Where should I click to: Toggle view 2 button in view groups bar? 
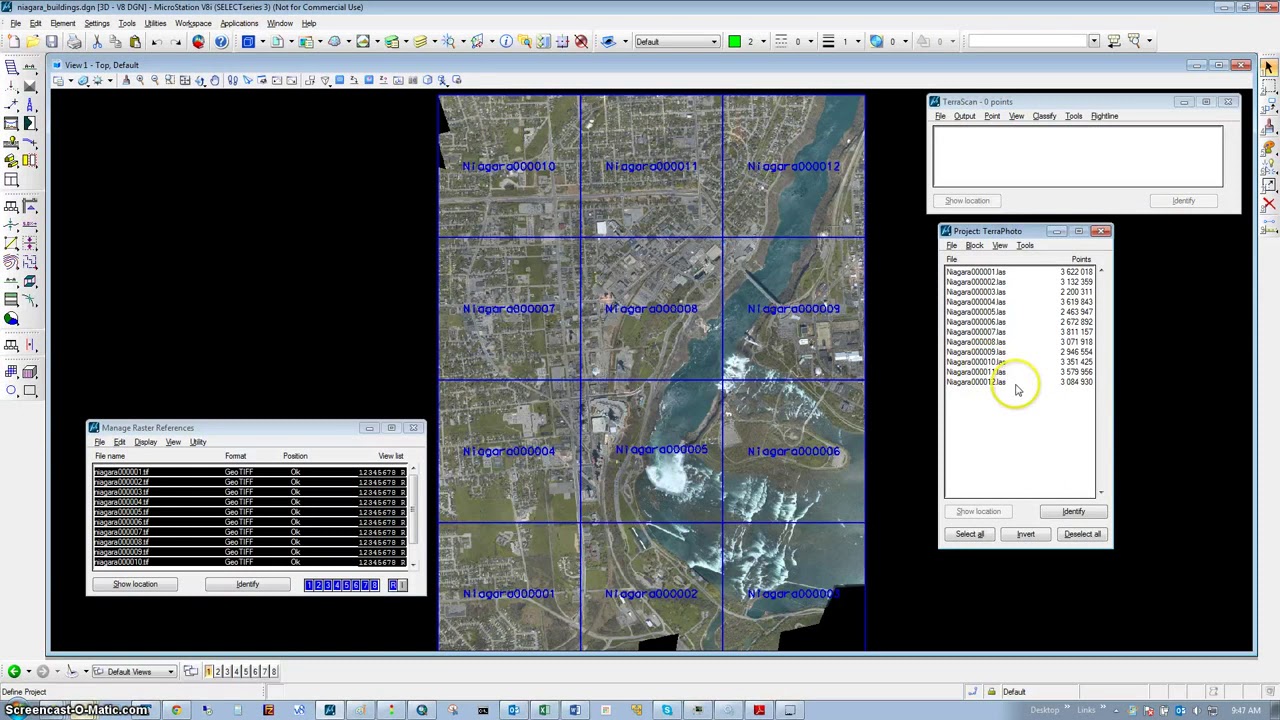tap(217, 671)
